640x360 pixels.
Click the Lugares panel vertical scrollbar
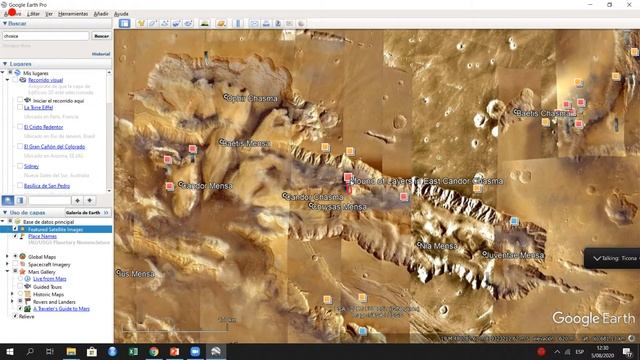coord(109,131)
